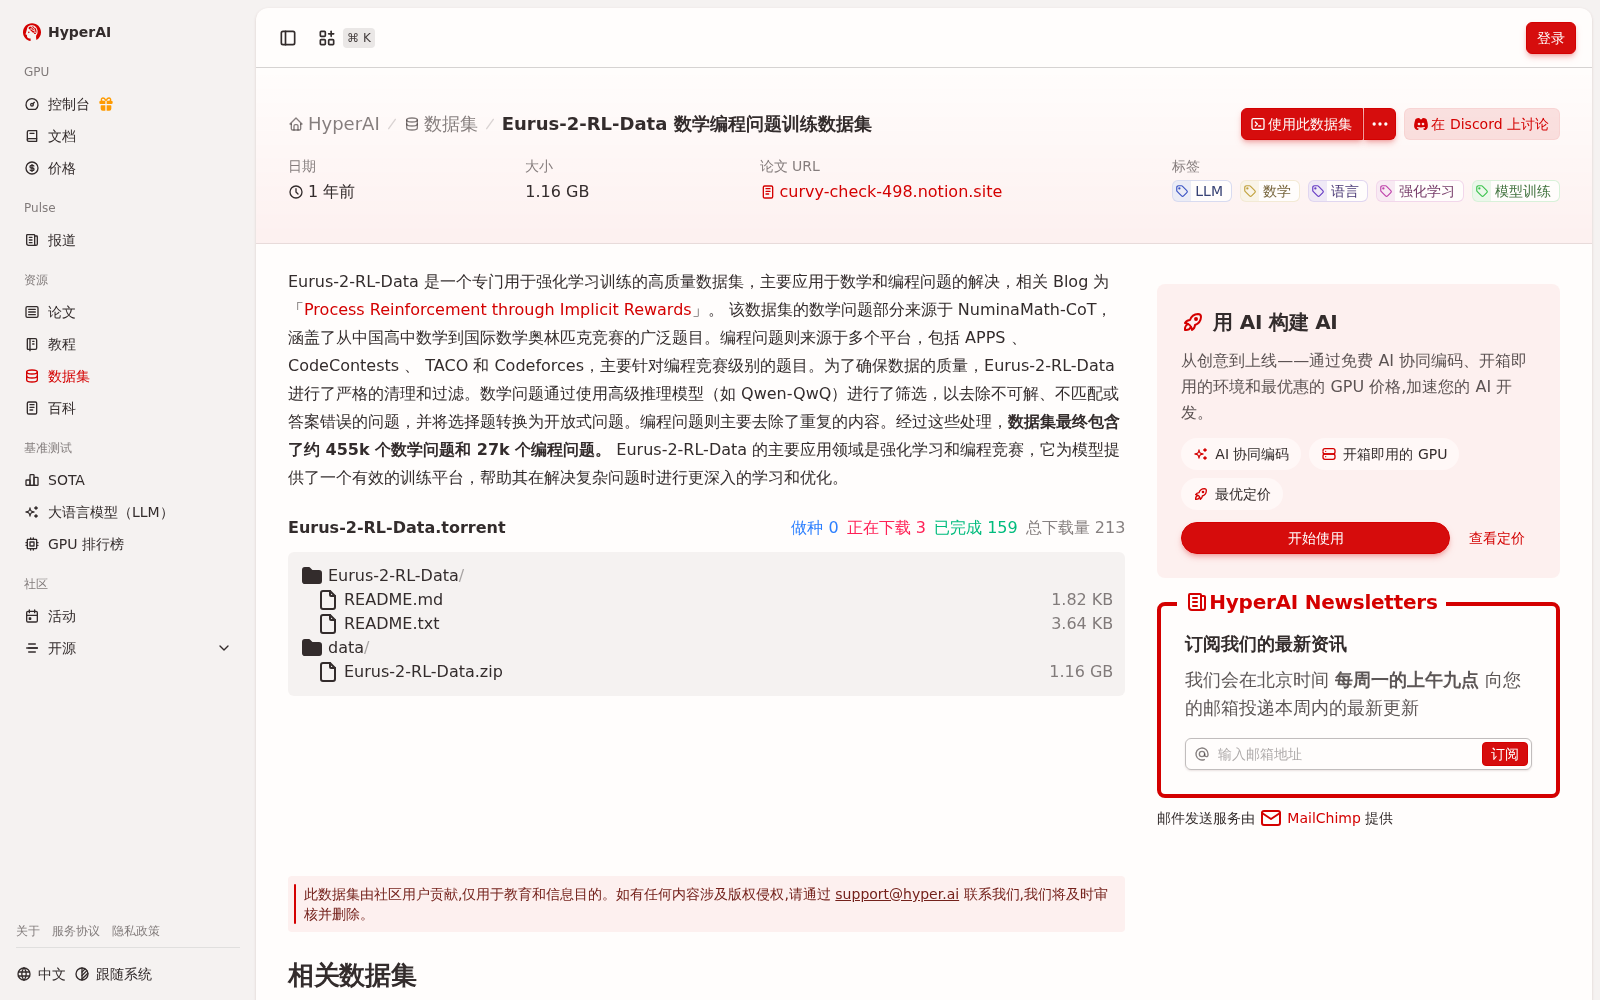
Task: Click the 开箱即用的 GPU chip
Action: tap(1384, 454)
